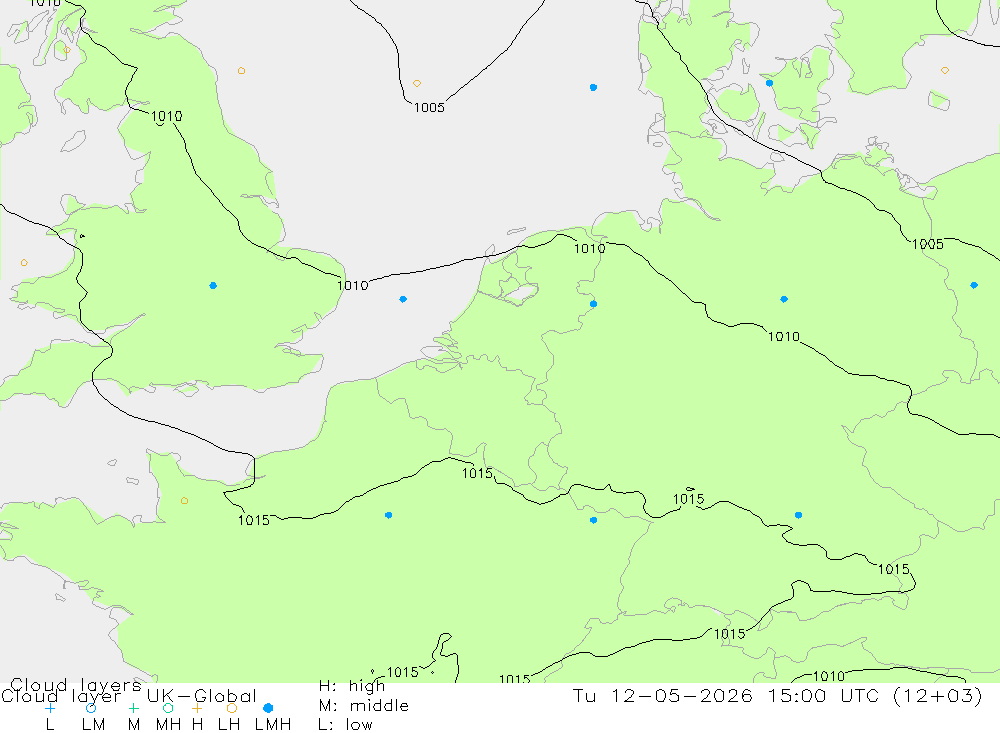Click the 1015 isobar label over Normandy

(254, 521)
